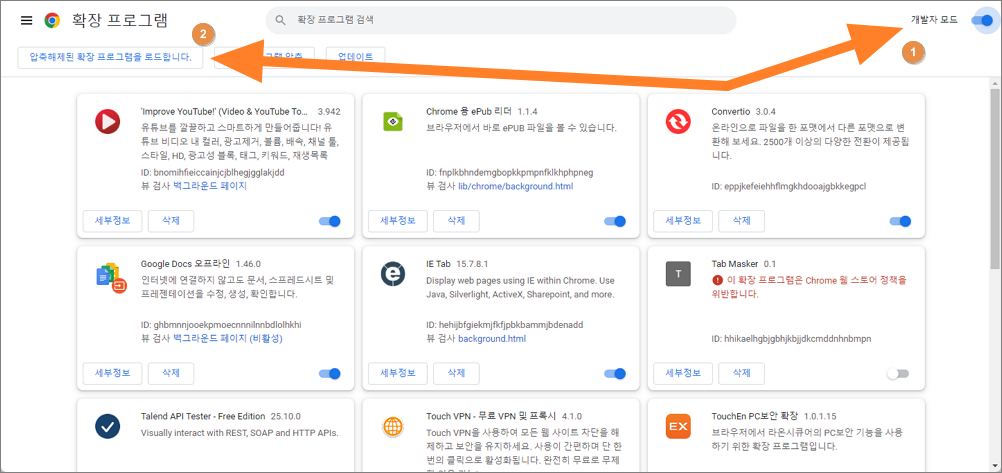The width and height of the screenshot is (1002, 473).
Task: Click TouchEn PC보안 확장 title
Action: pyautogui.click(x=755, y=415)
